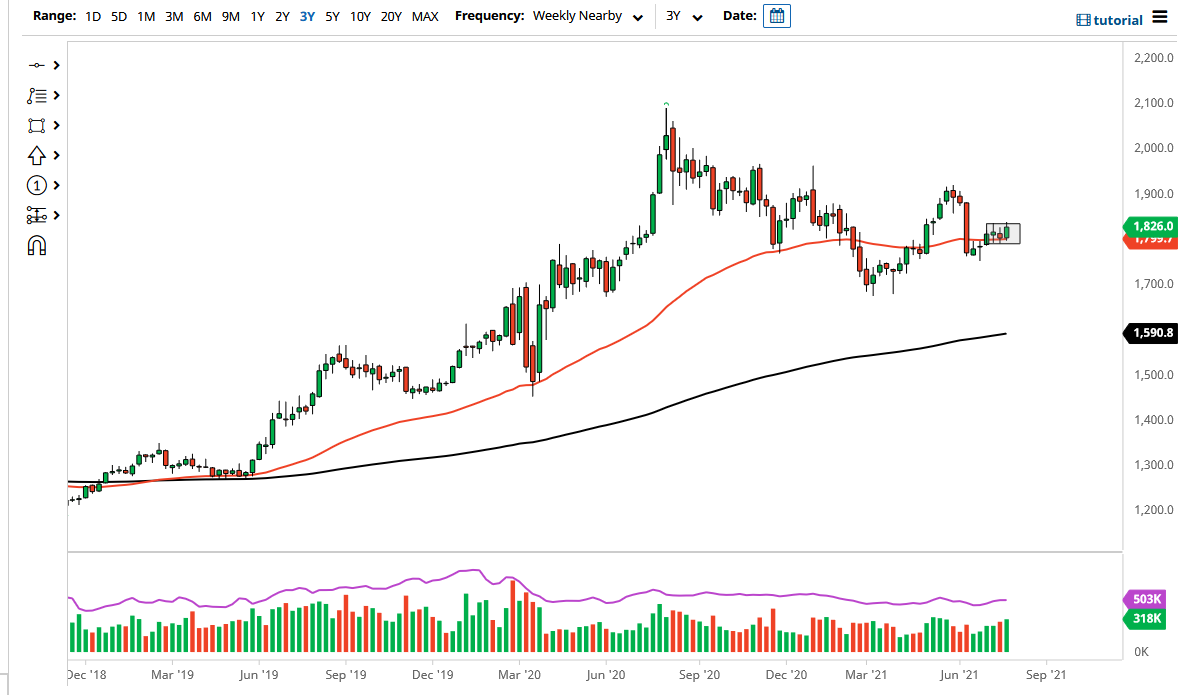This screenshot has height=695, width=1184.
Task: Select the numbered callout tool
Action: (x=38, y=185)
